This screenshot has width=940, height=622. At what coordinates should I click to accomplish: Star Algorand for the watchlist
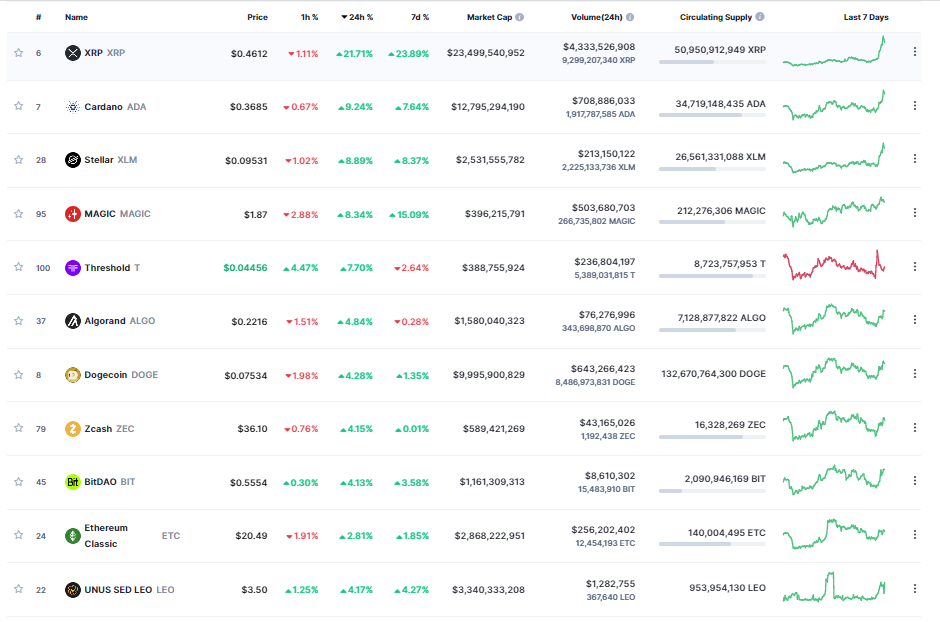coord(19,321)
